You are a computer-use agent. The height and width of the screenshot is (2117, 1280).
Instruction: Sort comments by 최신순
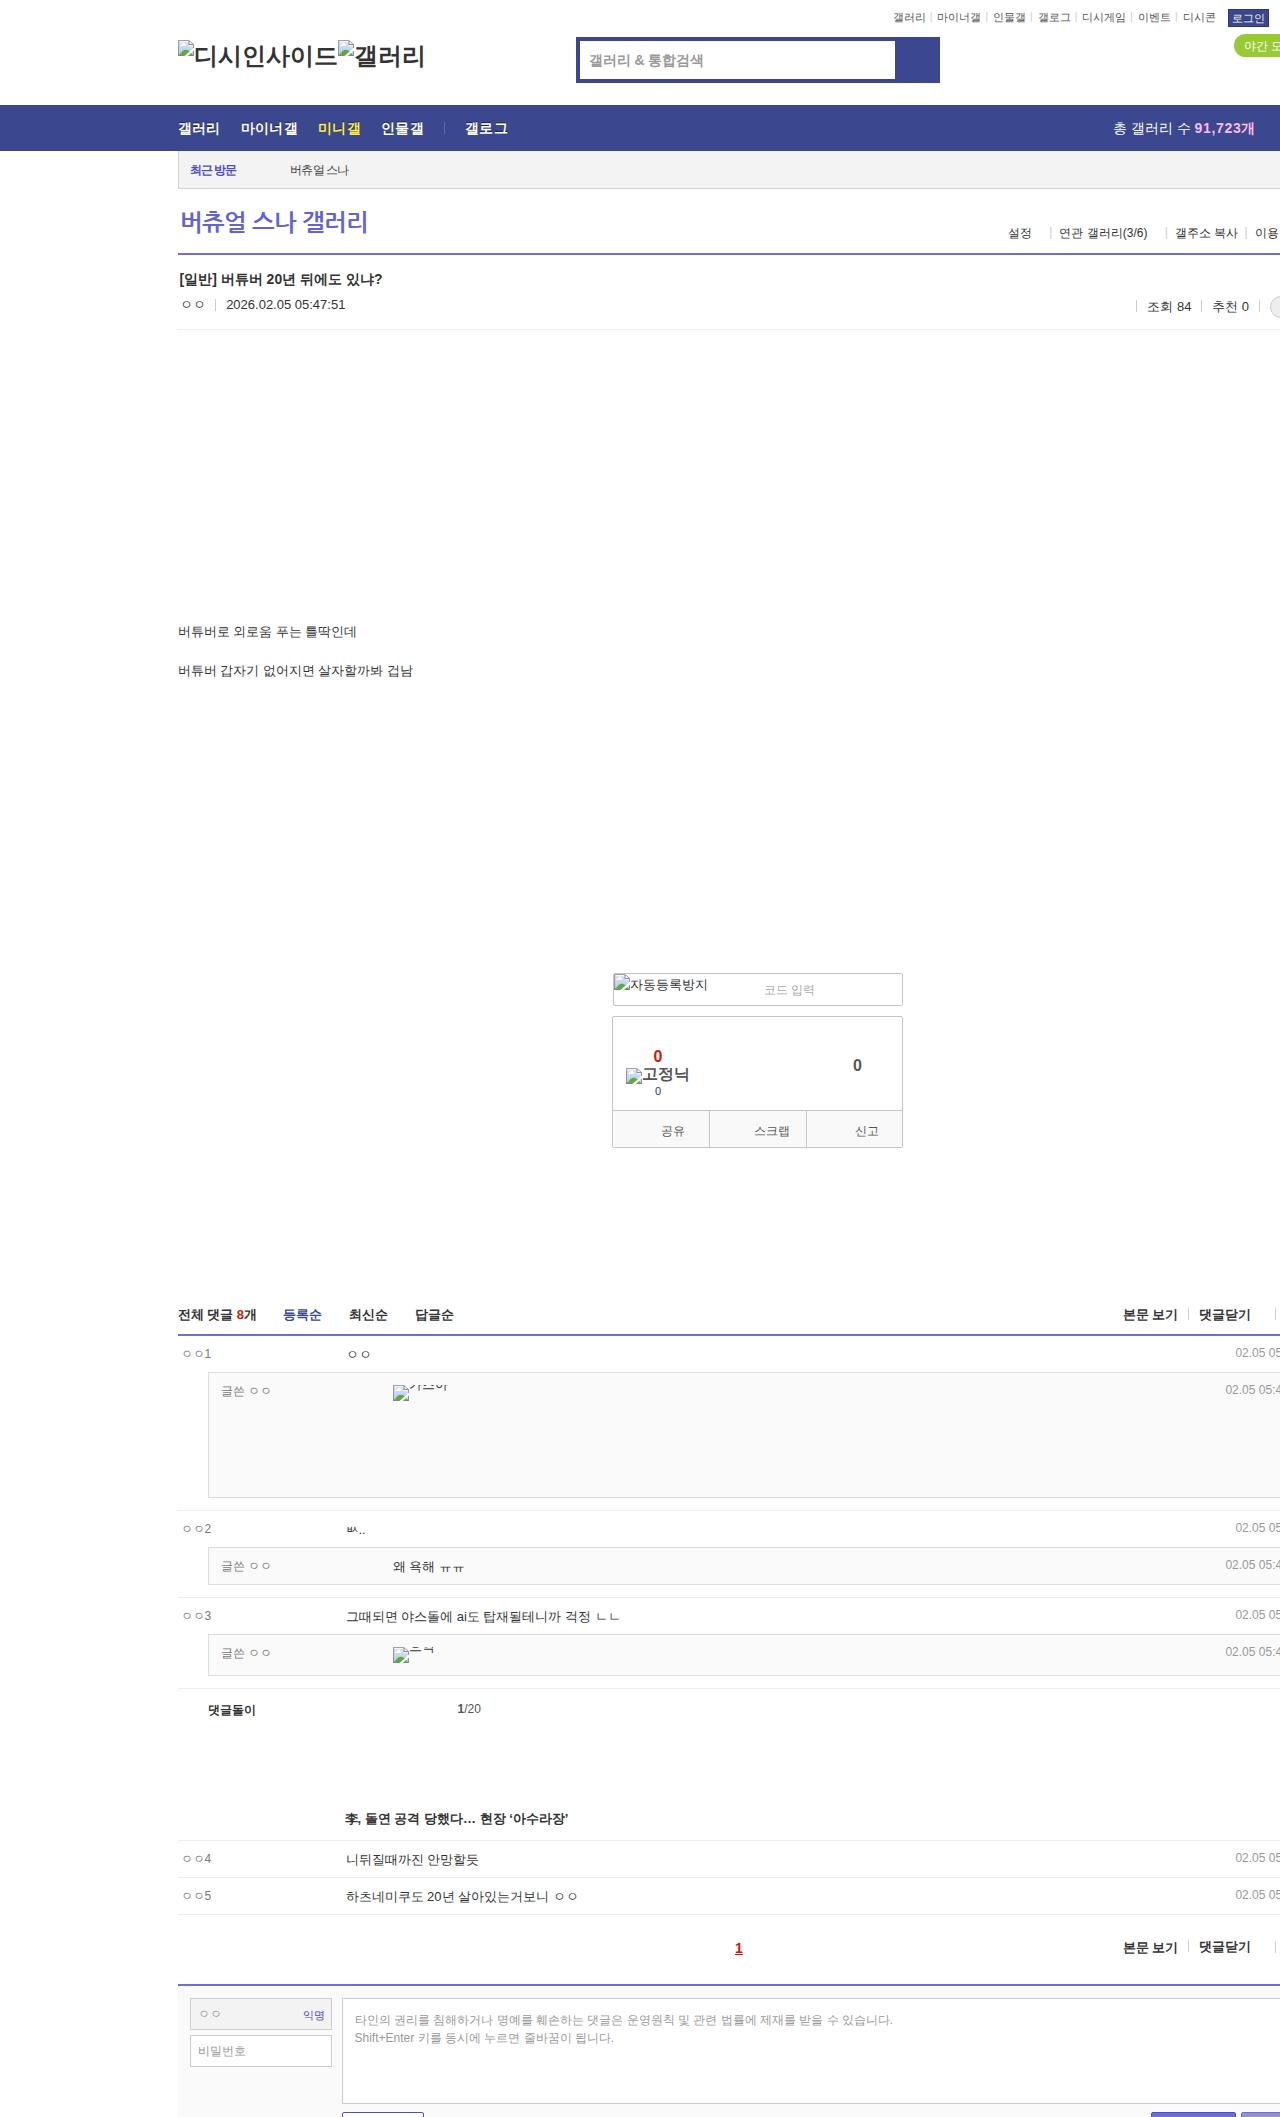click(x=368, y=1315)
